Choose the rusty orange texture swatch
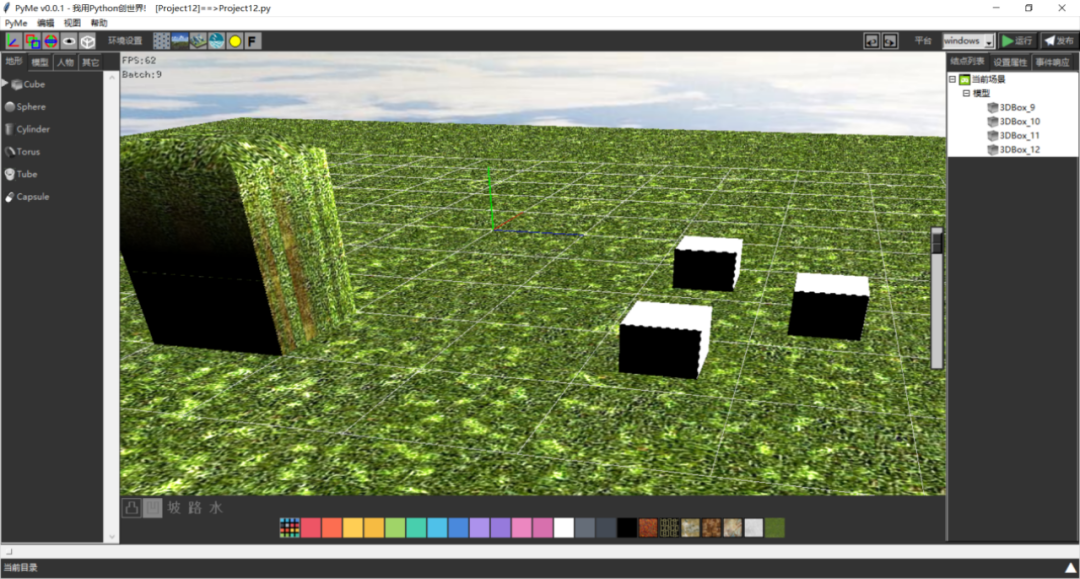 (648, 528)
